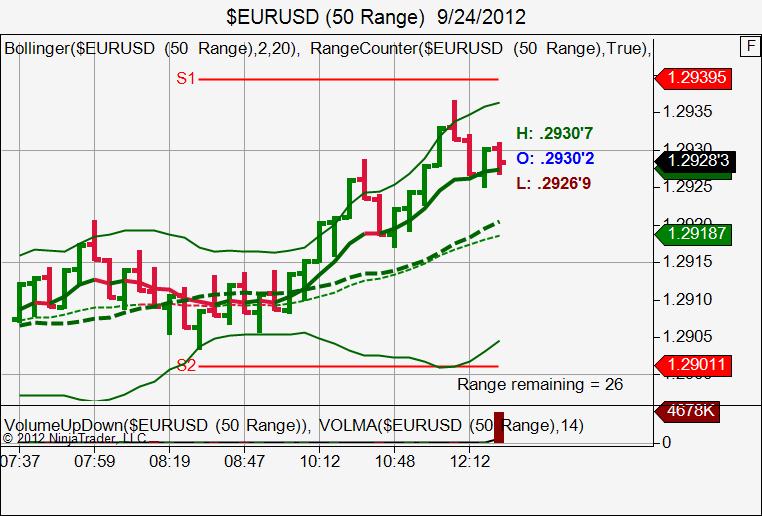The width and height of the screenshot is (762, 516).
Task: Select the green 1.29187 price marker
Action: point(693,233)
